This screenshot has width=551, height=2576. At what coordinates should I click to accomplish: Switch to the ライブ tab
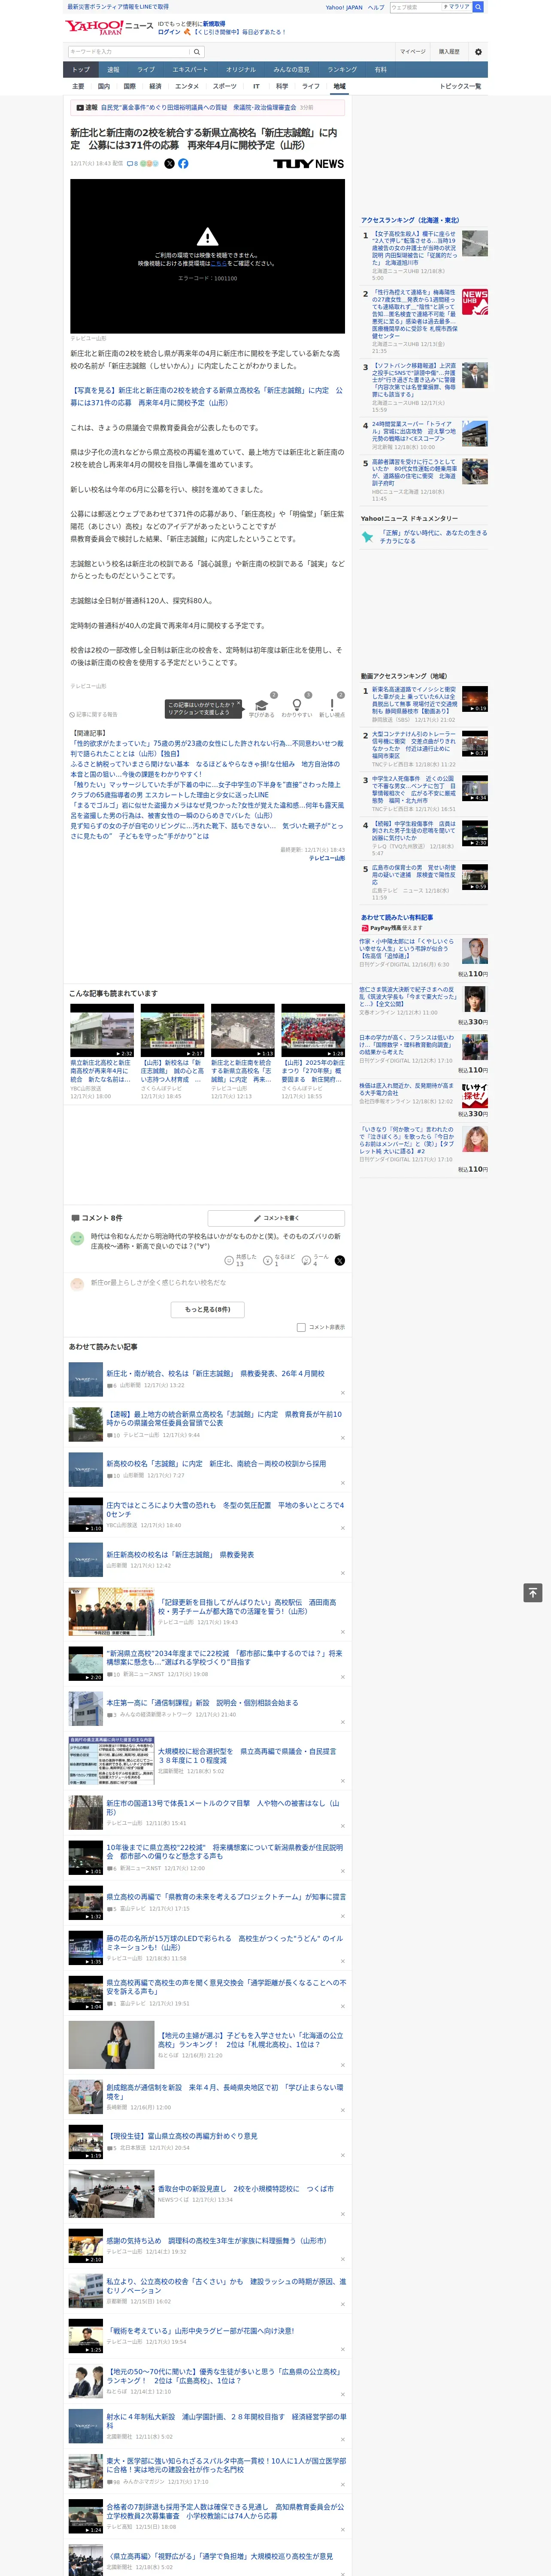point(146,70)
